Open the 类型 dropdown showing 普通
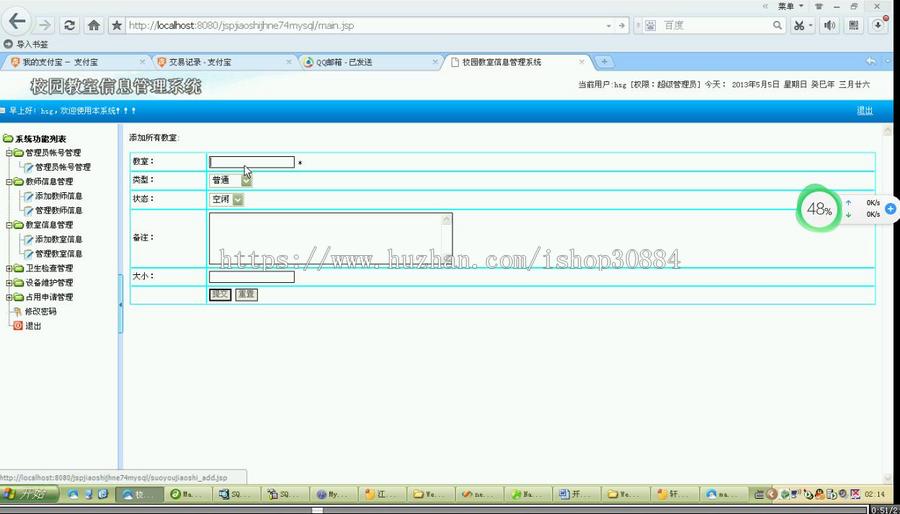The image size is (900, 514). point(230,180)
